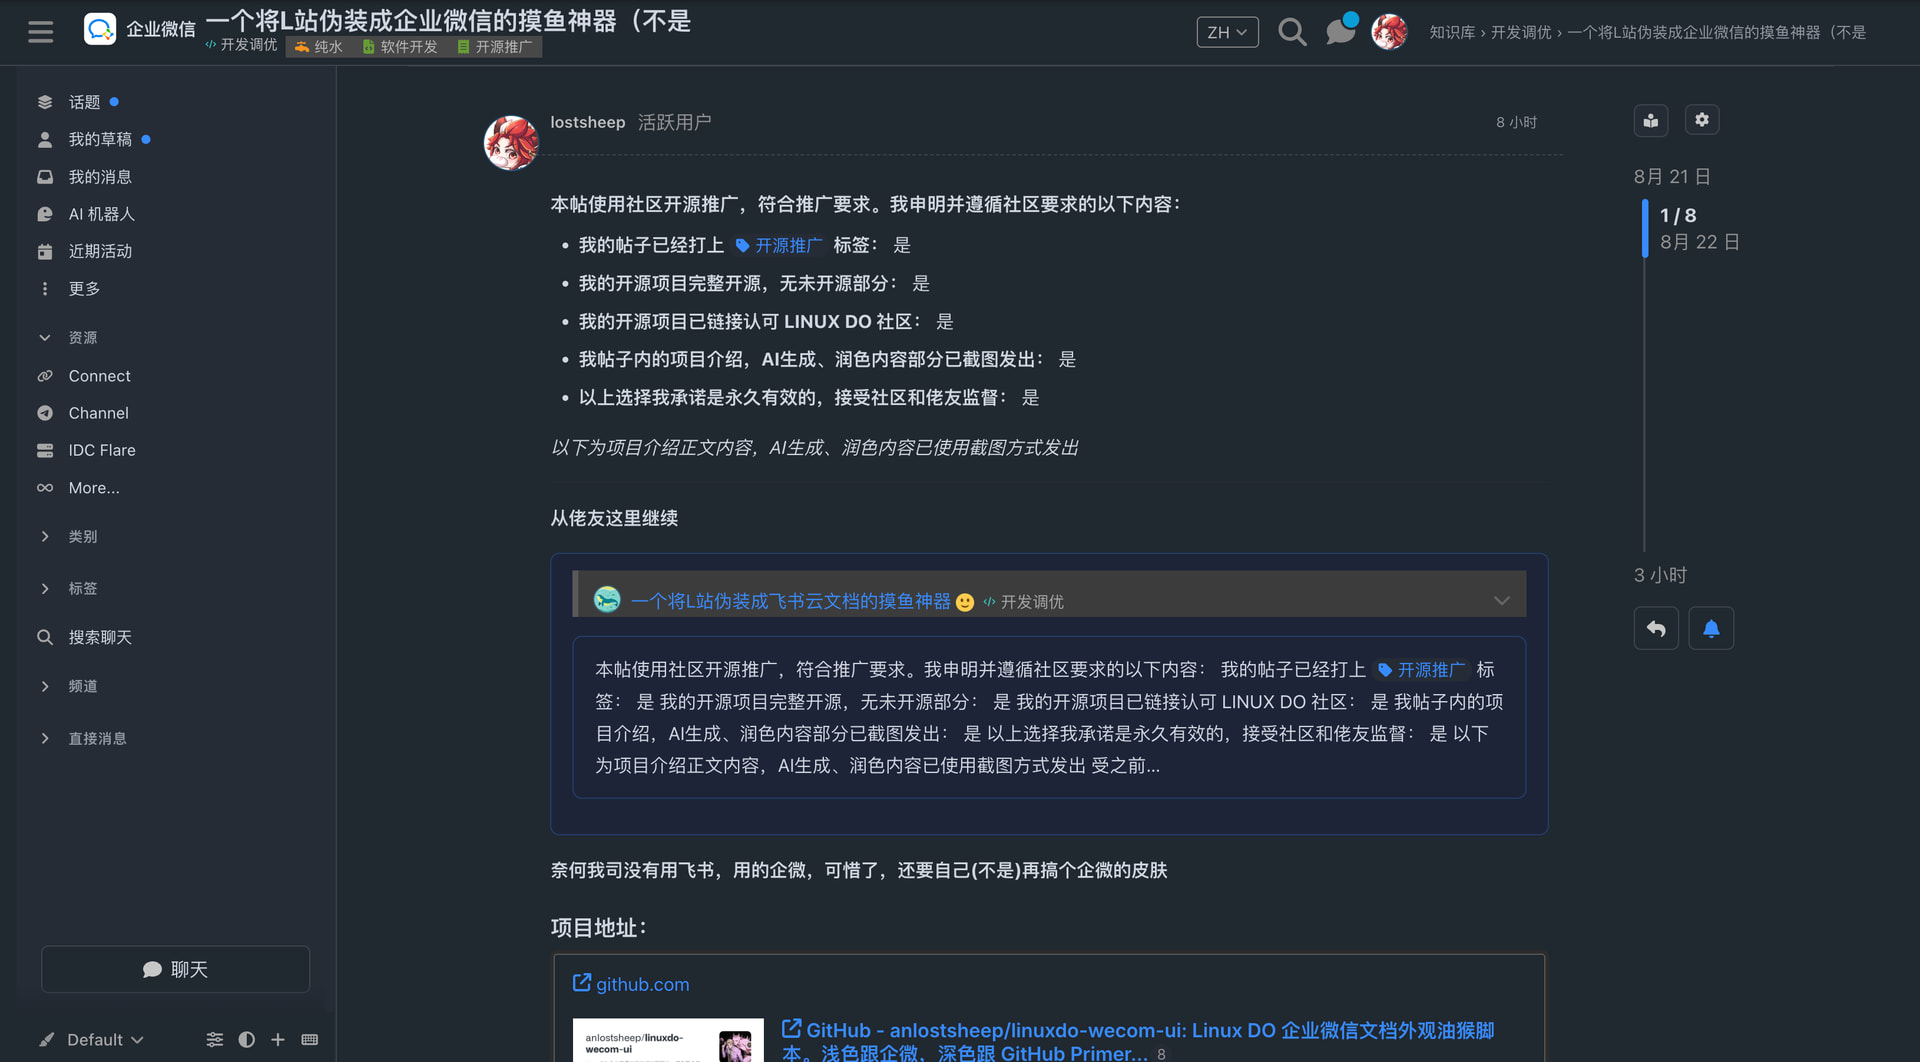1920x1062 pixels.
Task: Open quoted topic 一个将L站伪装成飞书云文档的摸鱼神器
Action: coord(791,601)
